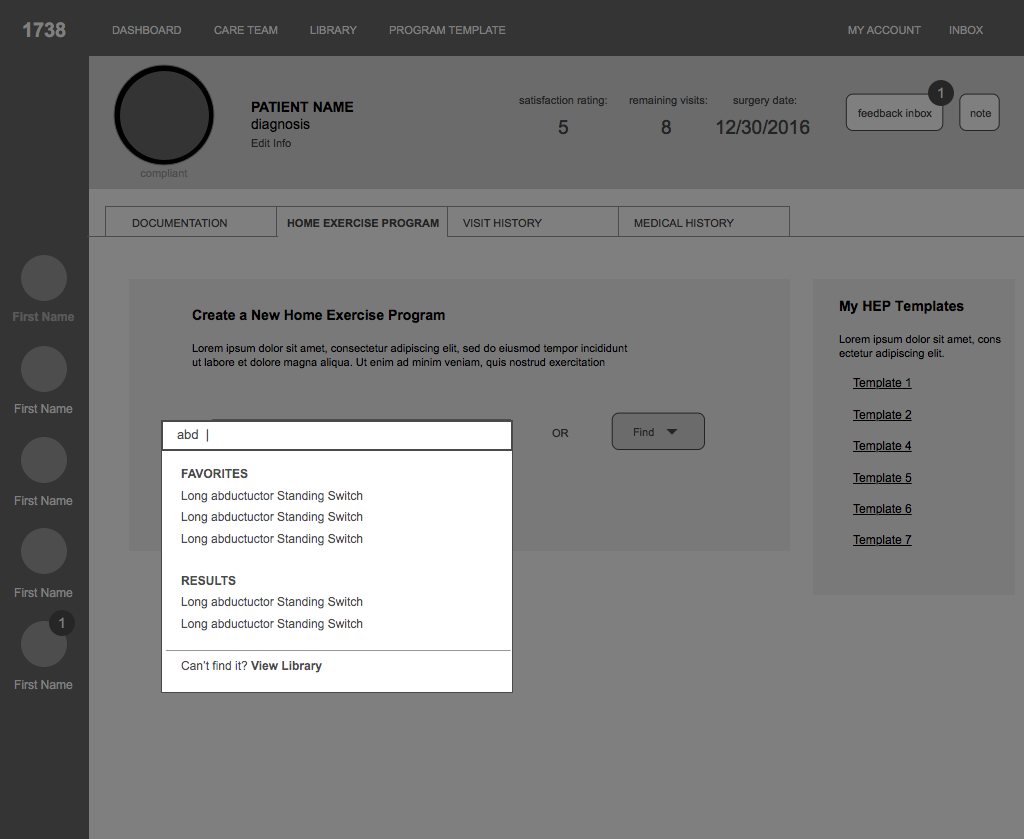Click the patient profile photo circle
The height and width of the screenshot is (839, 1024).
point(164,115)
